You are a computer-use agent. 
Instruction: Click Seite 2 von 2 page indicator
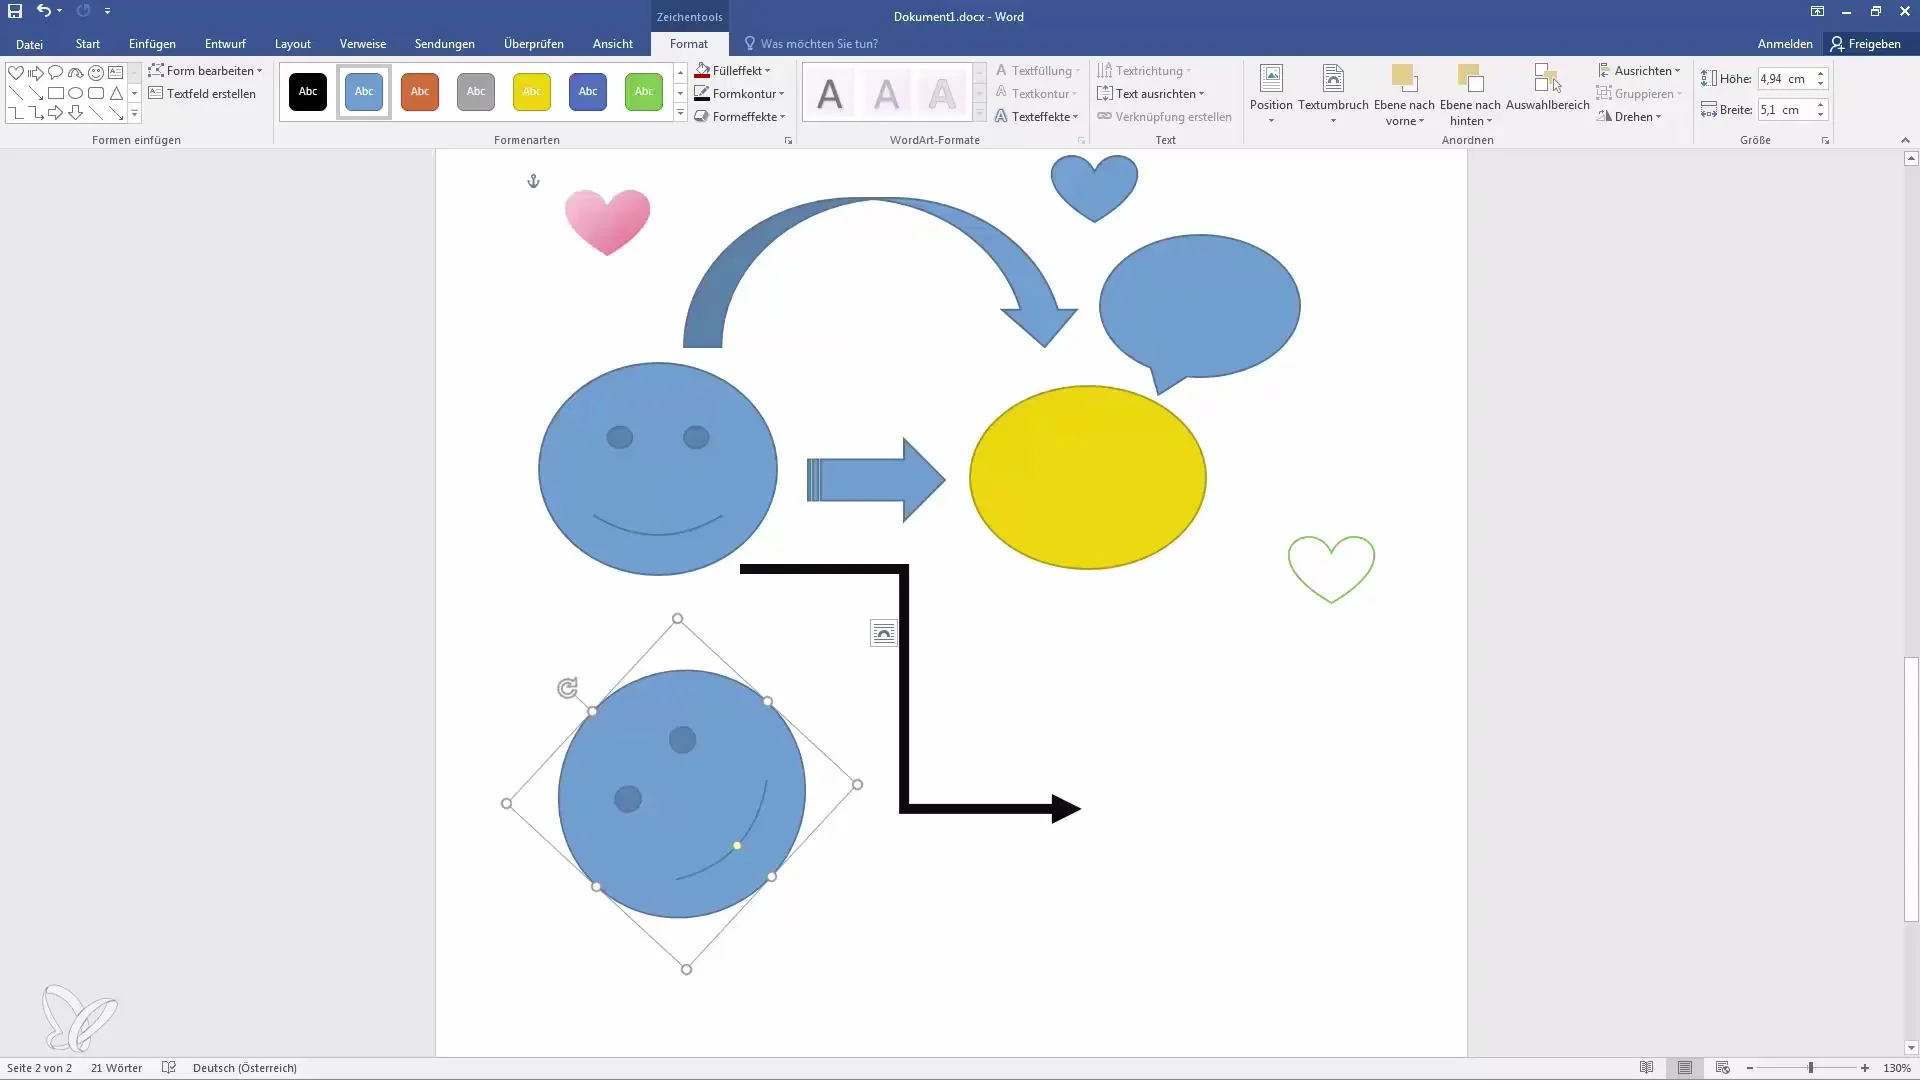pos(39,1068)
